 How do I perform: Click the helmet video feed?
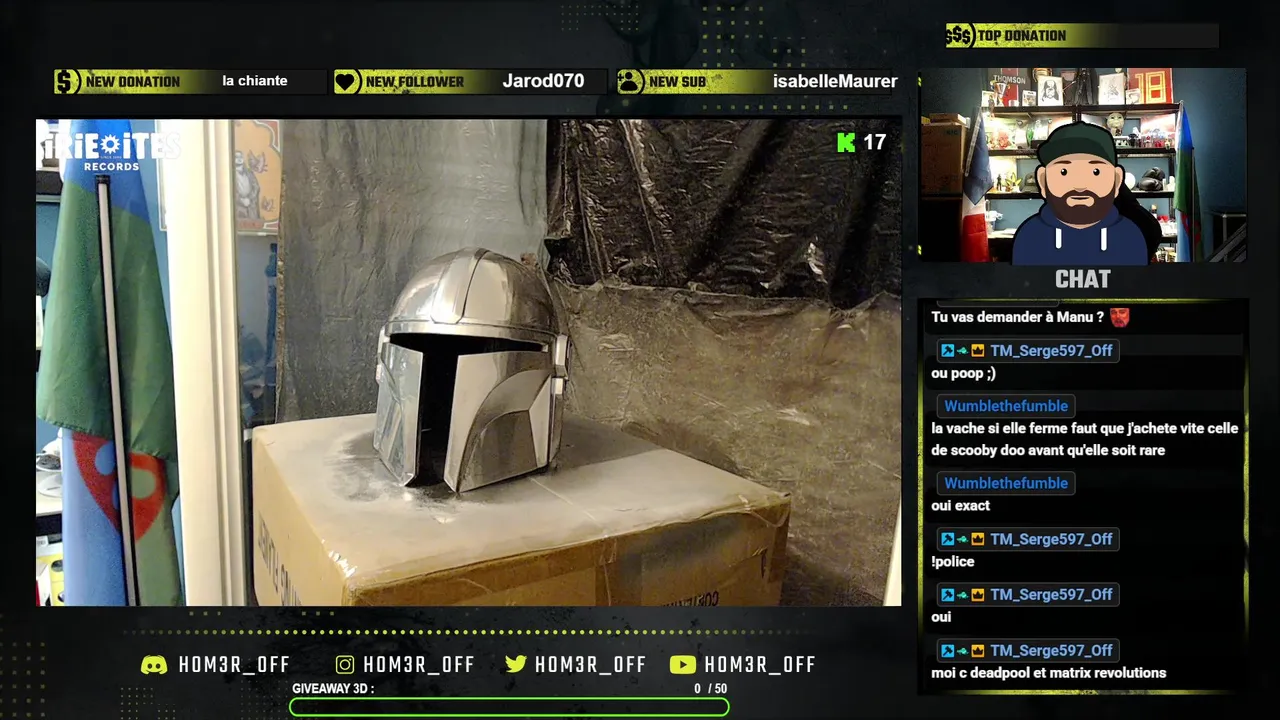(x=469, y=362)
